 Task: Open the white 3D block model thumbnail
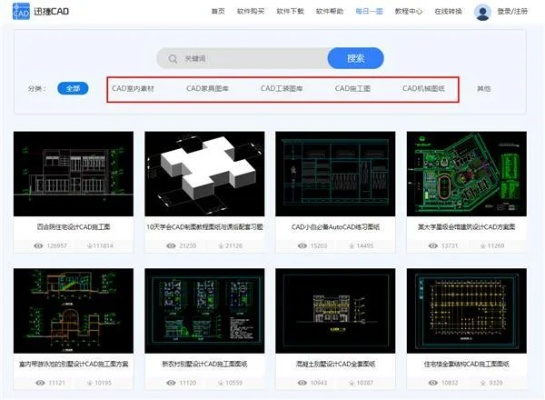[204, 174]
